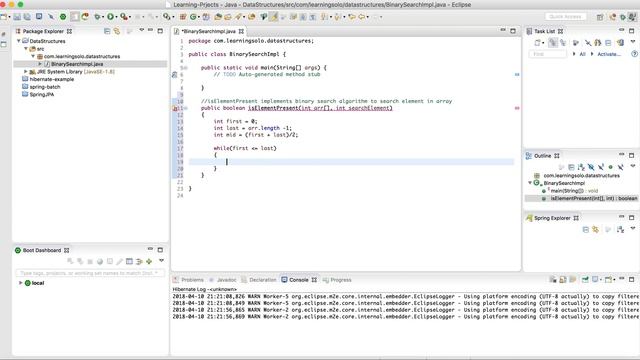The width and height of the screenshot is (640, 360).
Task: Click the Task List help question icon
Action: (x=634, y=54)
